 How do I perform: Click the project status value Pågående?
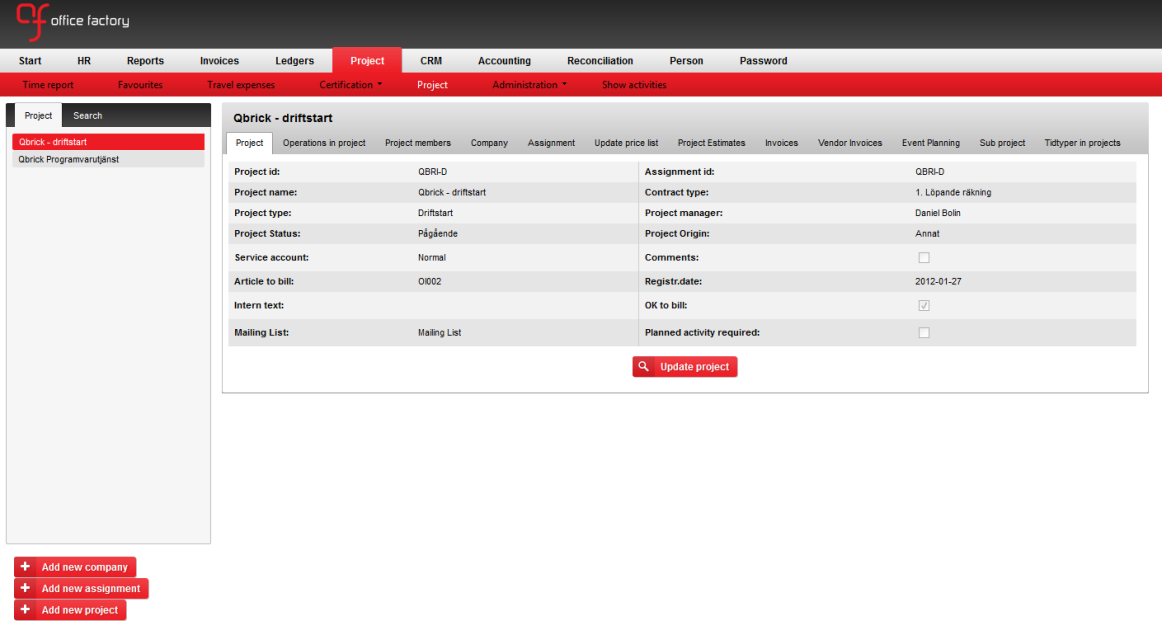point(437,233)
